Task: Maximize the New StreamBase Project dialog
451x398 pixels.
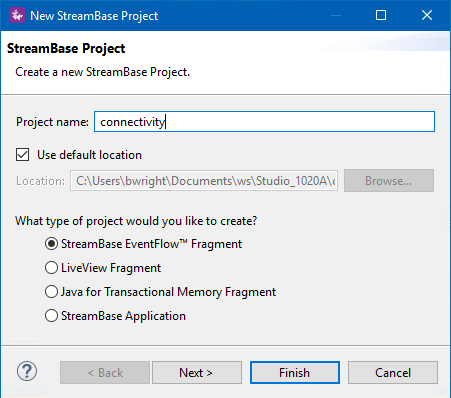Action: 381,15
